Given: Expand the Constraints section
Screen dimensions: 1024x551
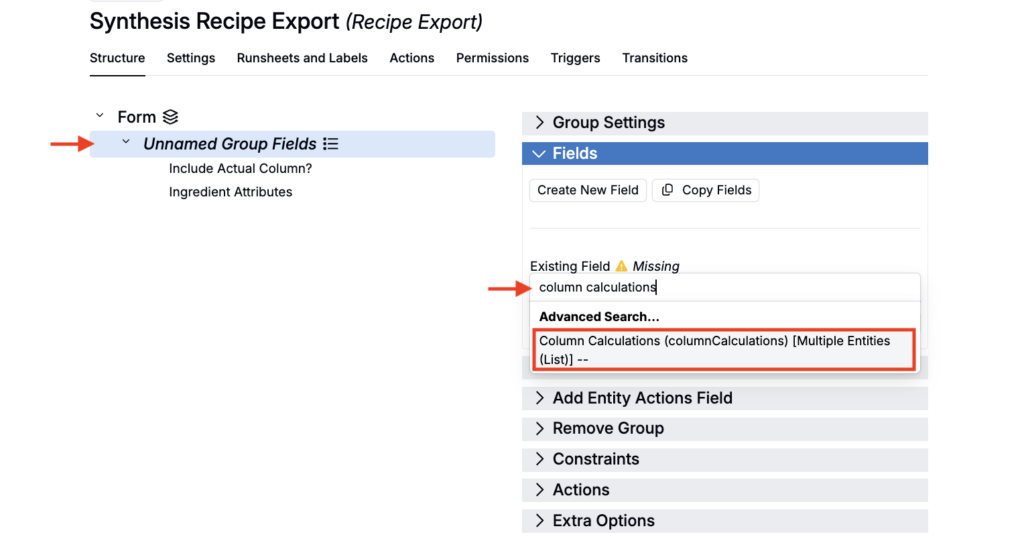Looking at the screenshot, I should [540, 459].
